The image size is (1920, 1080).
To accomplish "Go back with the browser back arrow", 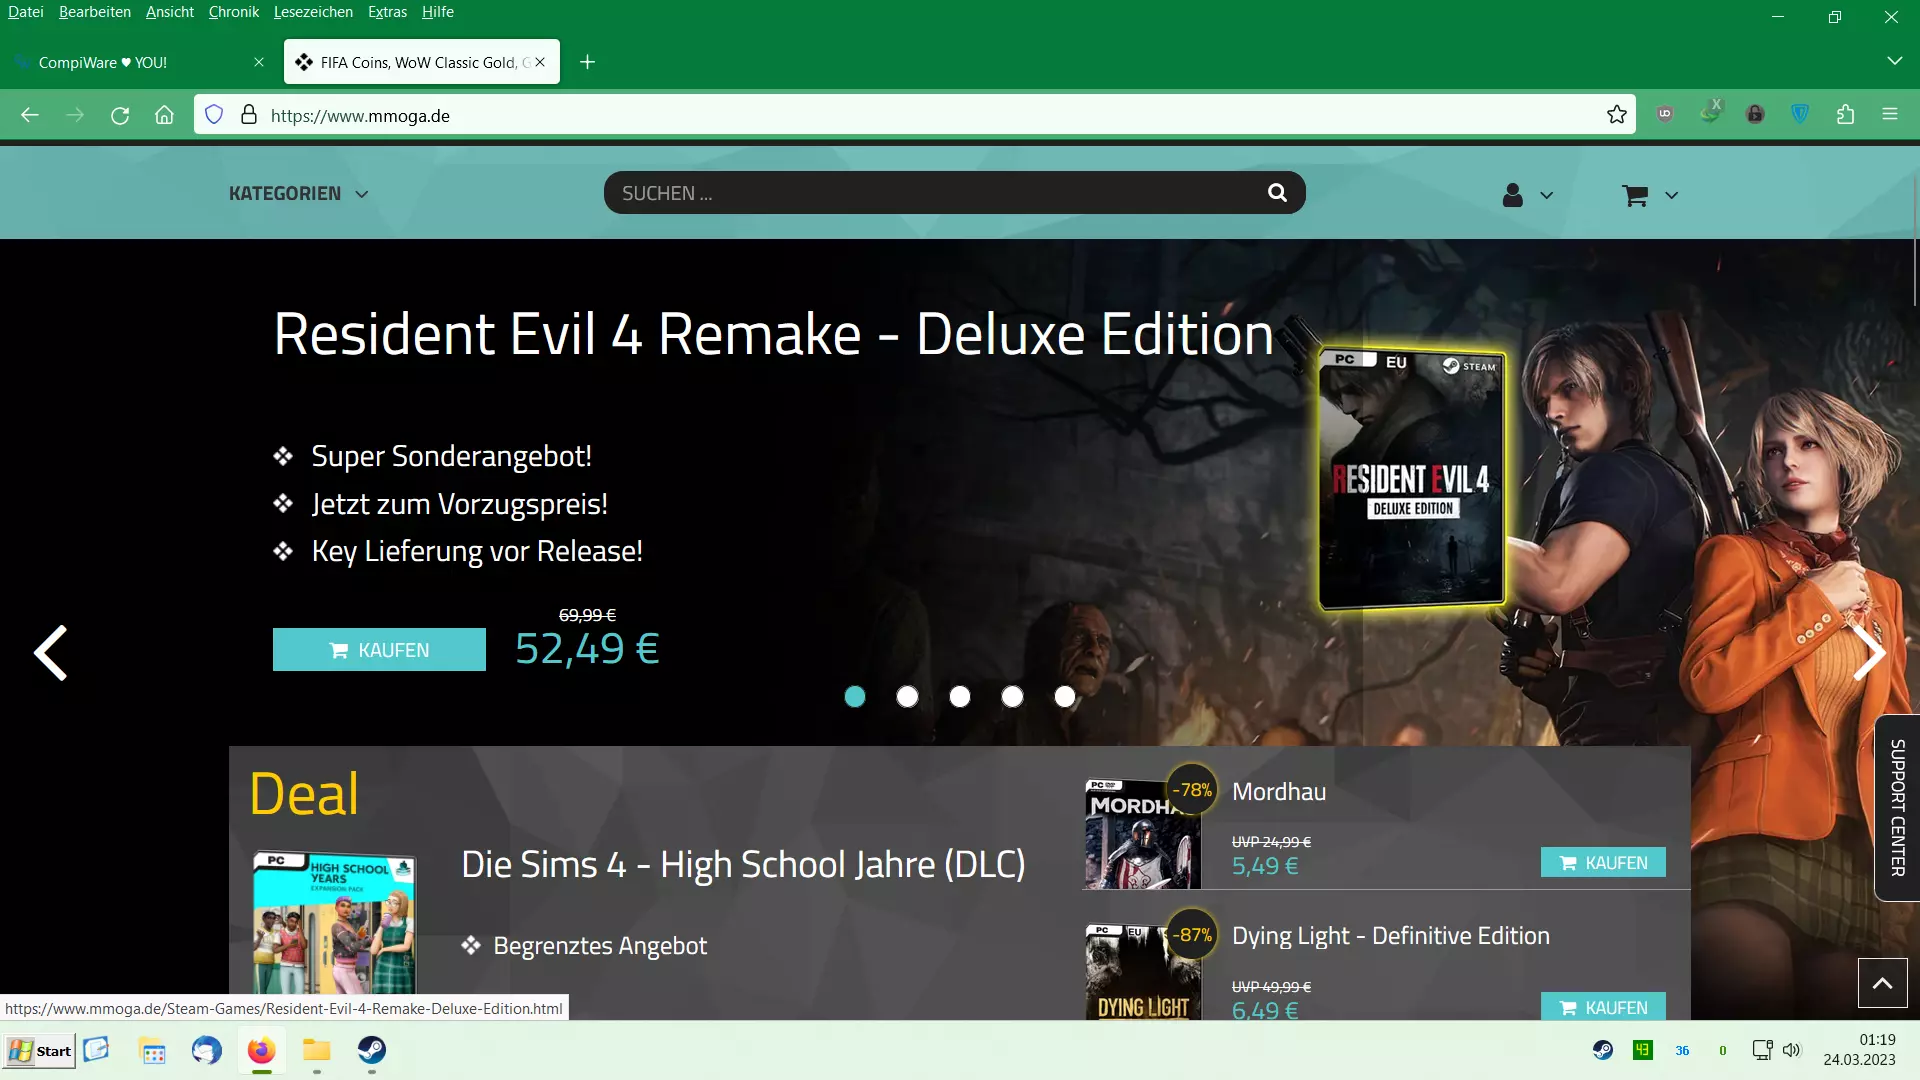I will click(30, 115).
